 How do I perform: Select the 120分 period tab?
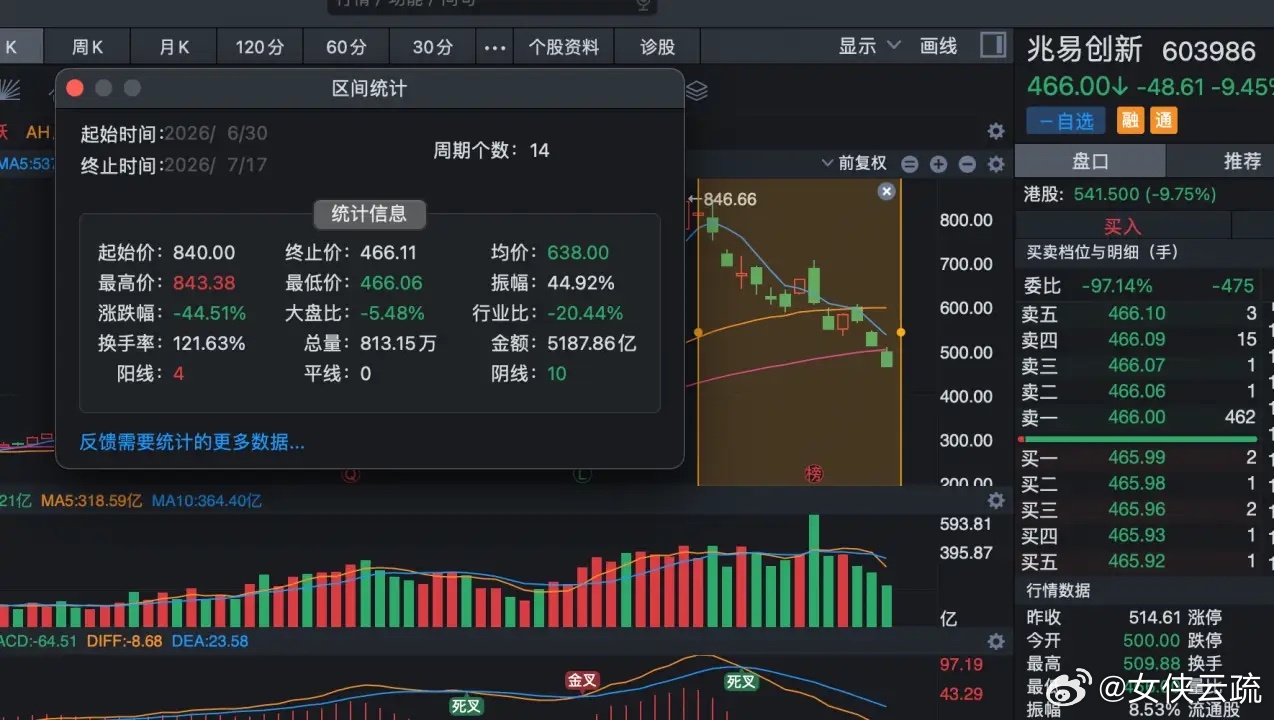[260, 47]
